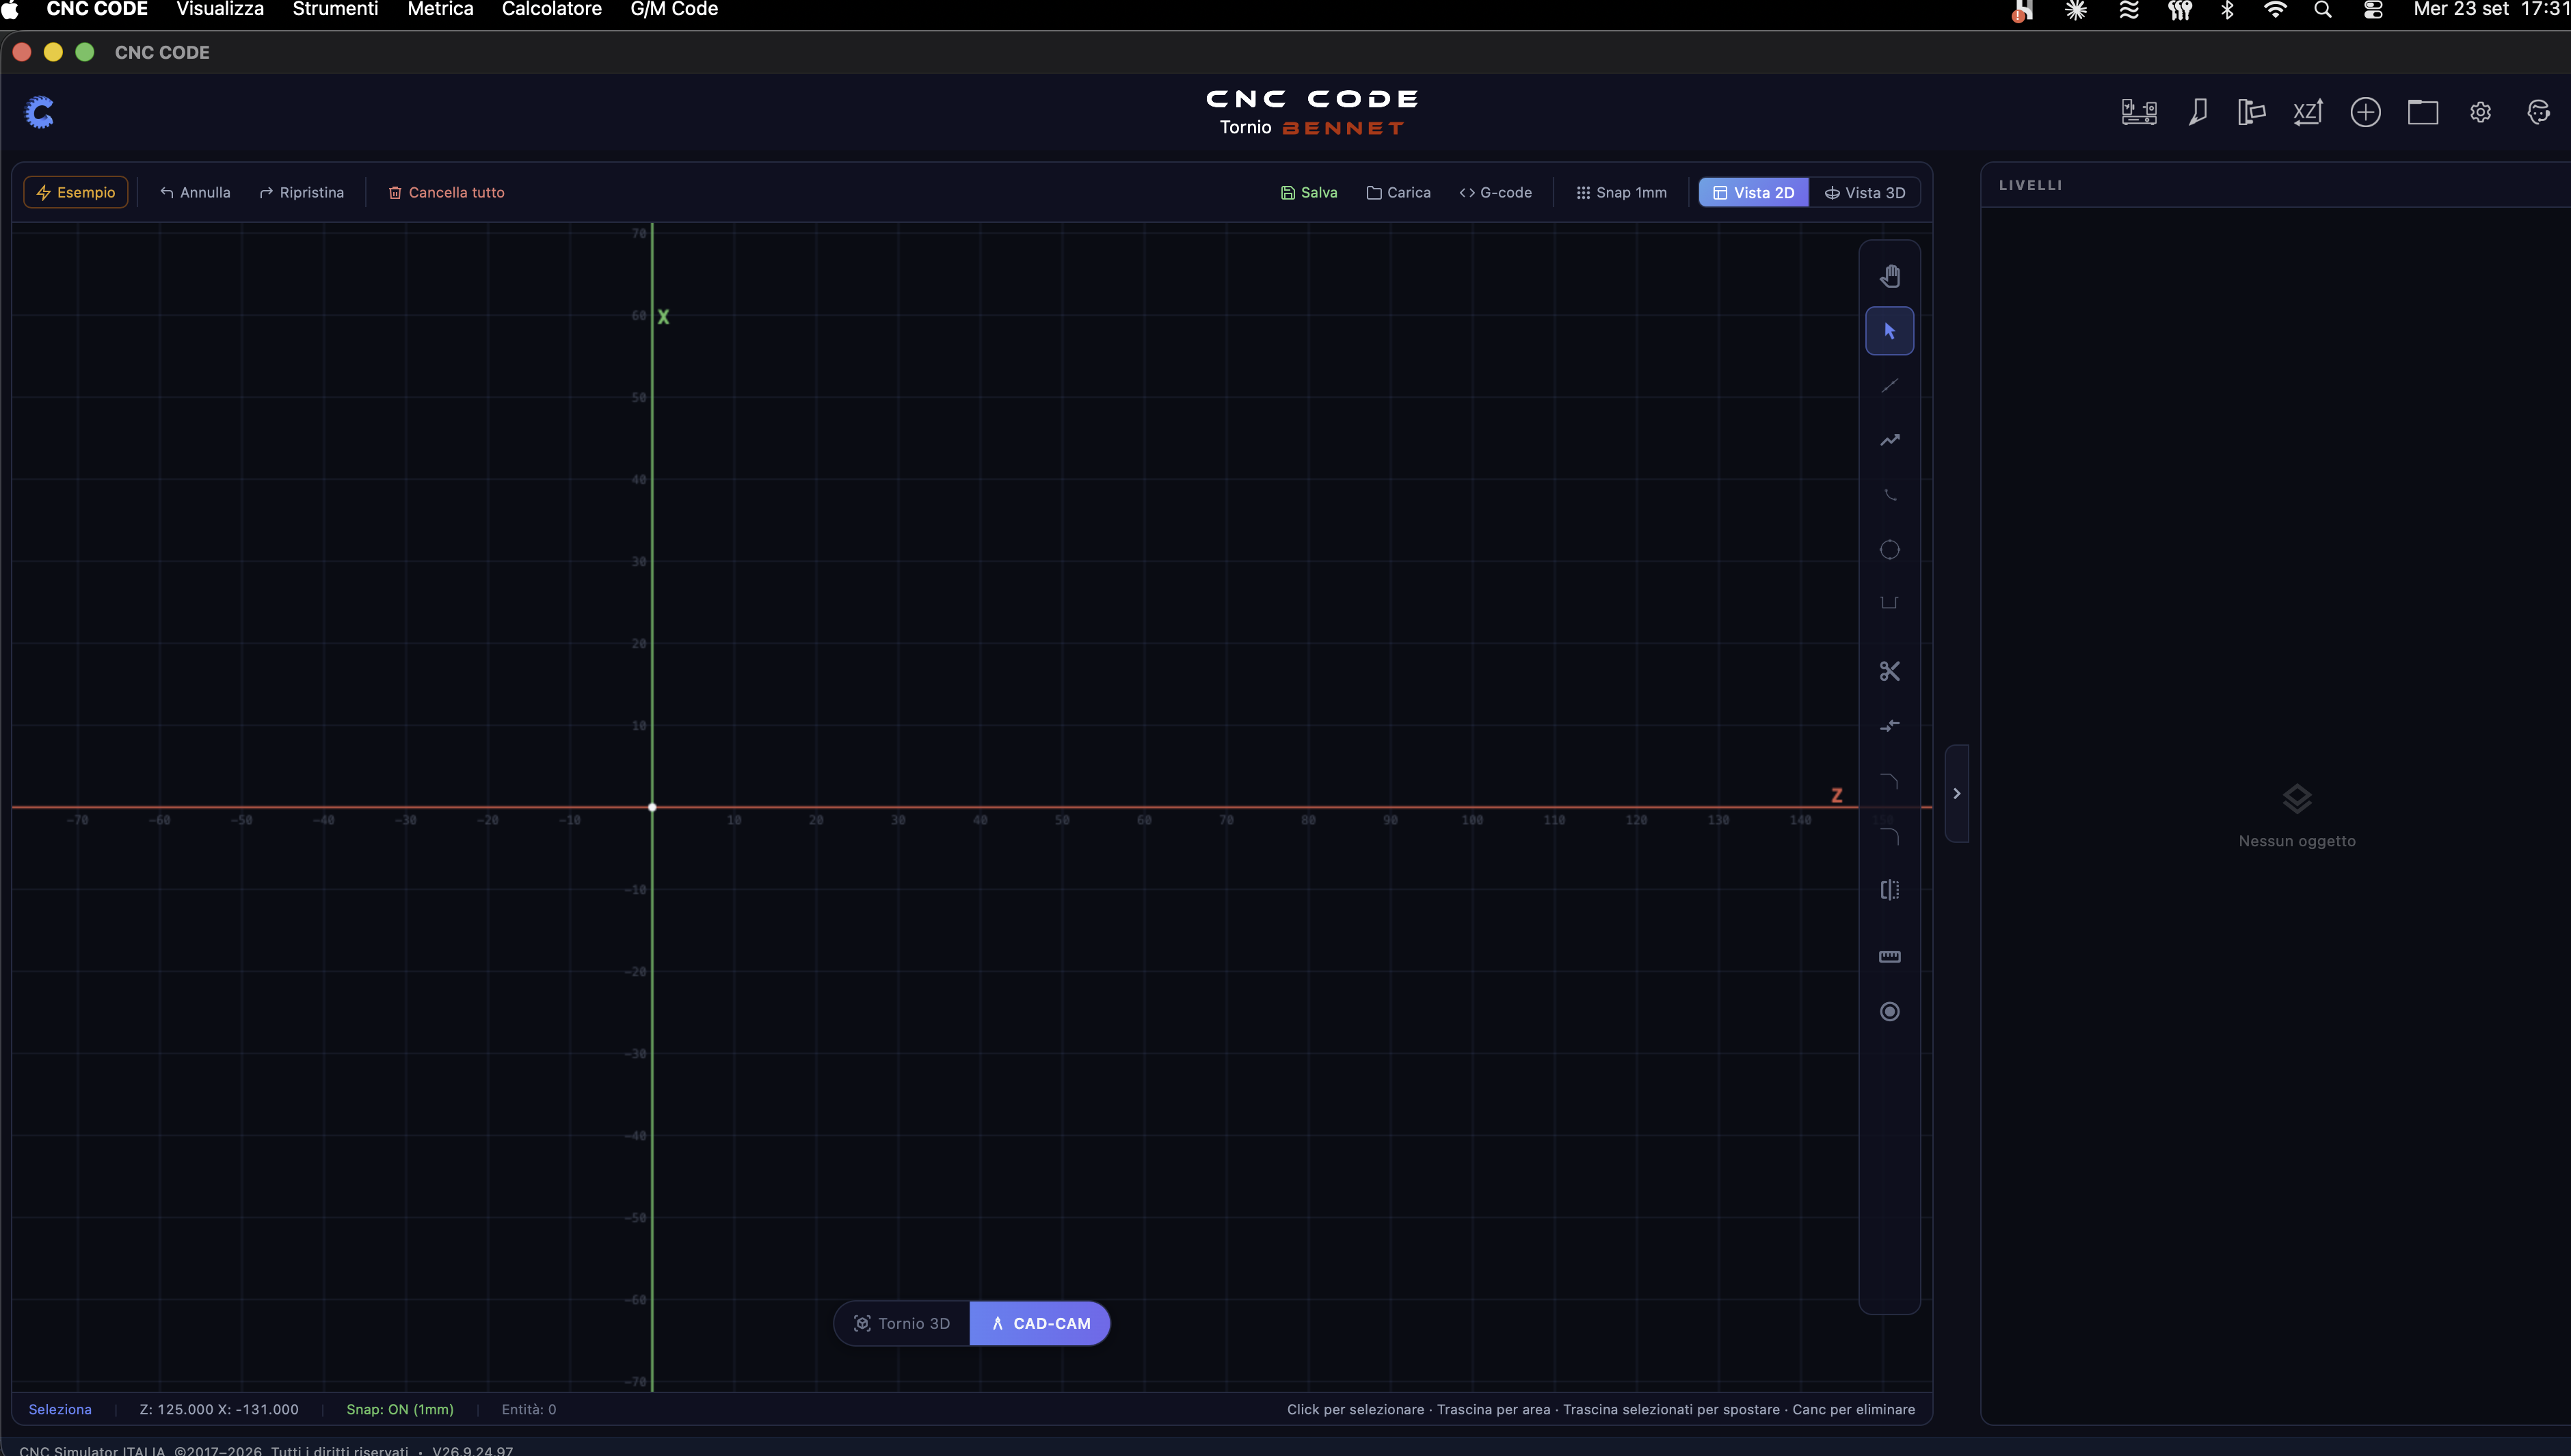Click Carica to load file
2571x1456 pixels.
coord(1398,192)
